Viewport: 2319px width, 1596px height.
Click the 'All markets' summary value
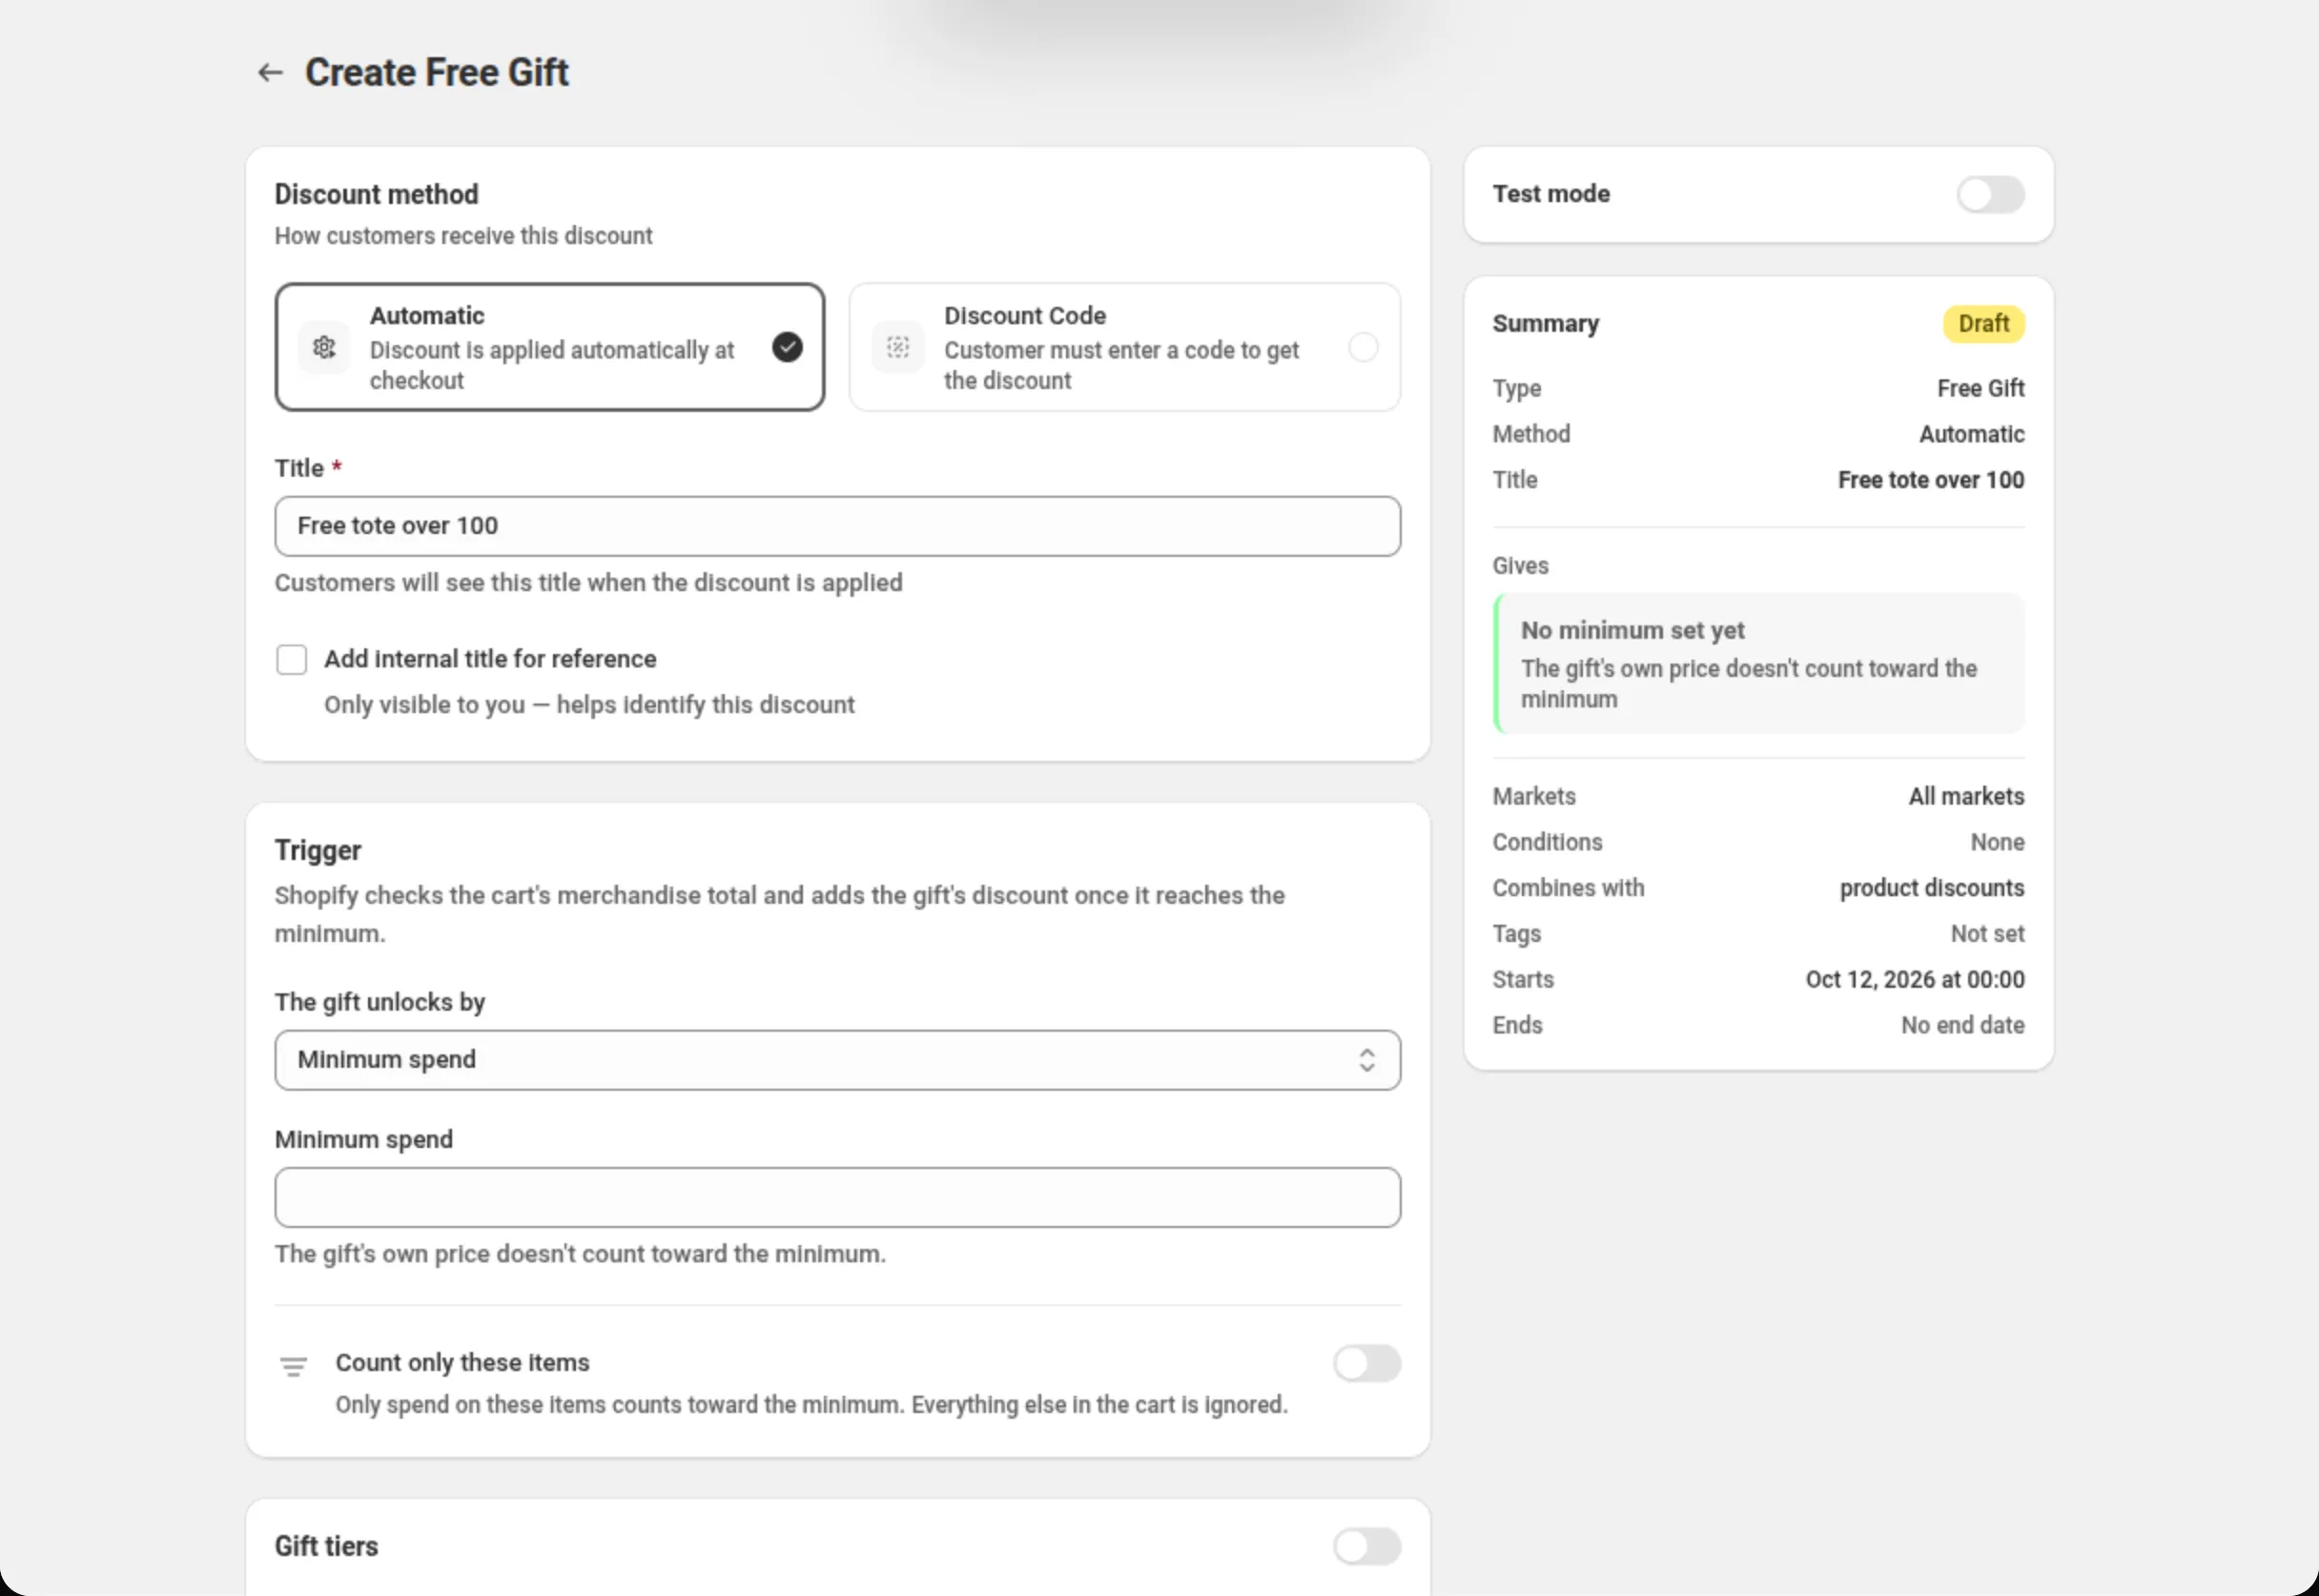pos(1966,797)
